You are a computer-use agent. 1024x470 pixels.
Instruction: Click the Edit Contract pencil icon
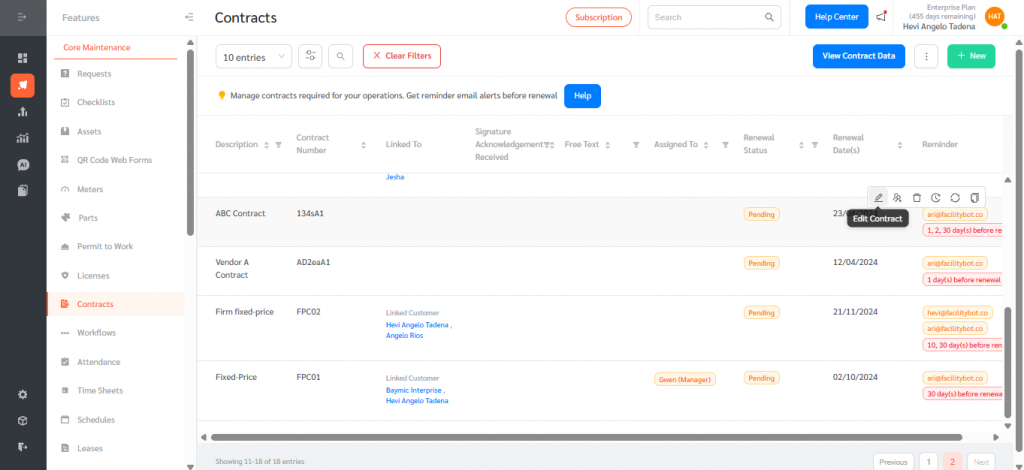(x=879, y=198)
